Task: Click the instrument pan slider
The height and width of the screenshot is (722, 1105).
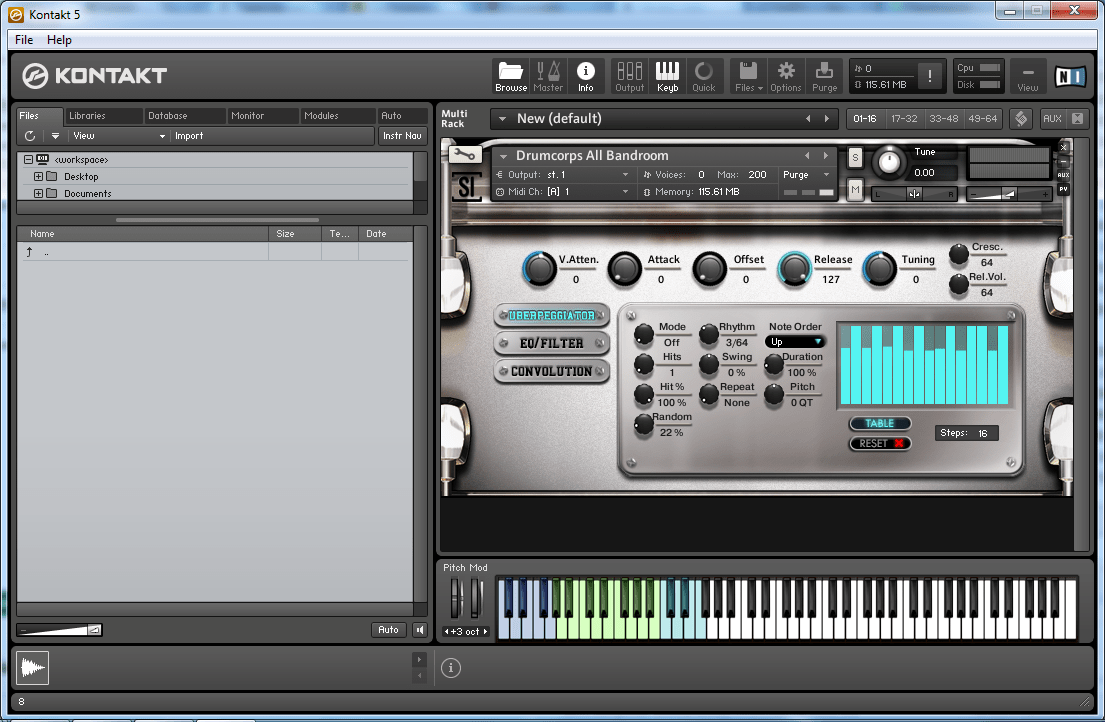Action: (x=914, y=194)
